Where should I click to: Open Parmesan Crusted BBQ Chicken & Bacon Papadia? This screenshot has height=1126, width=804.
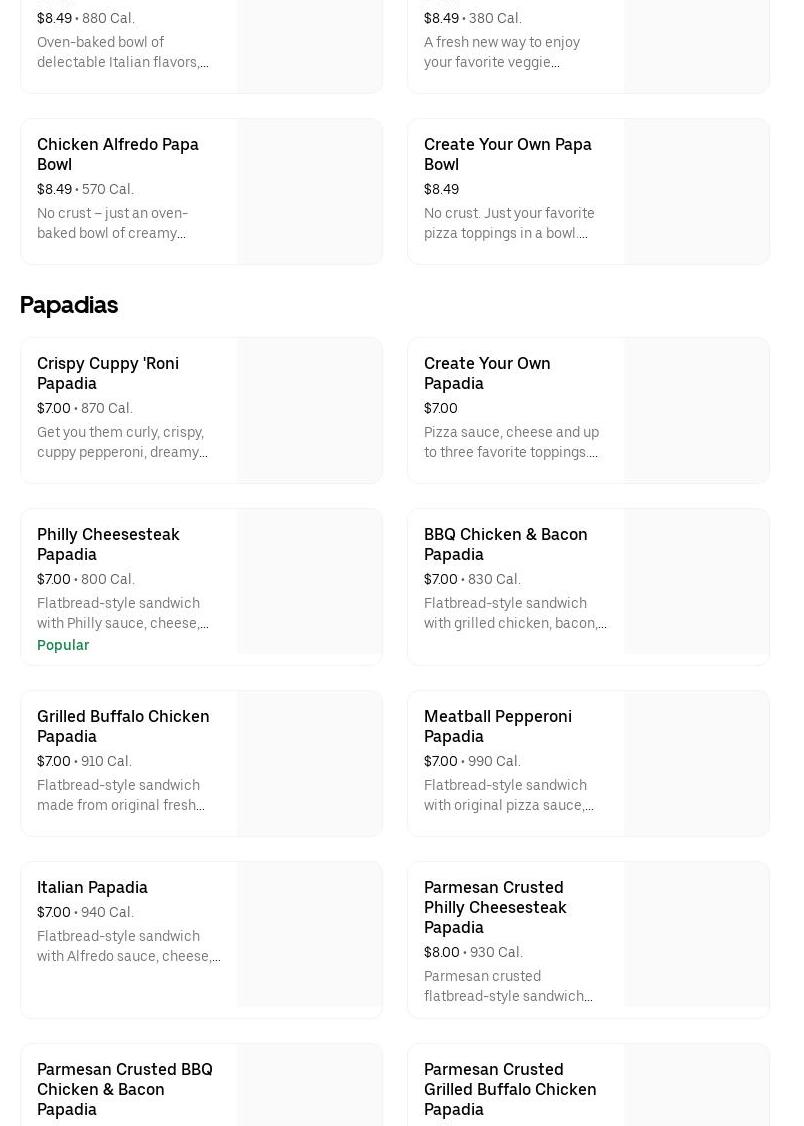click(x=125, y=1089)
